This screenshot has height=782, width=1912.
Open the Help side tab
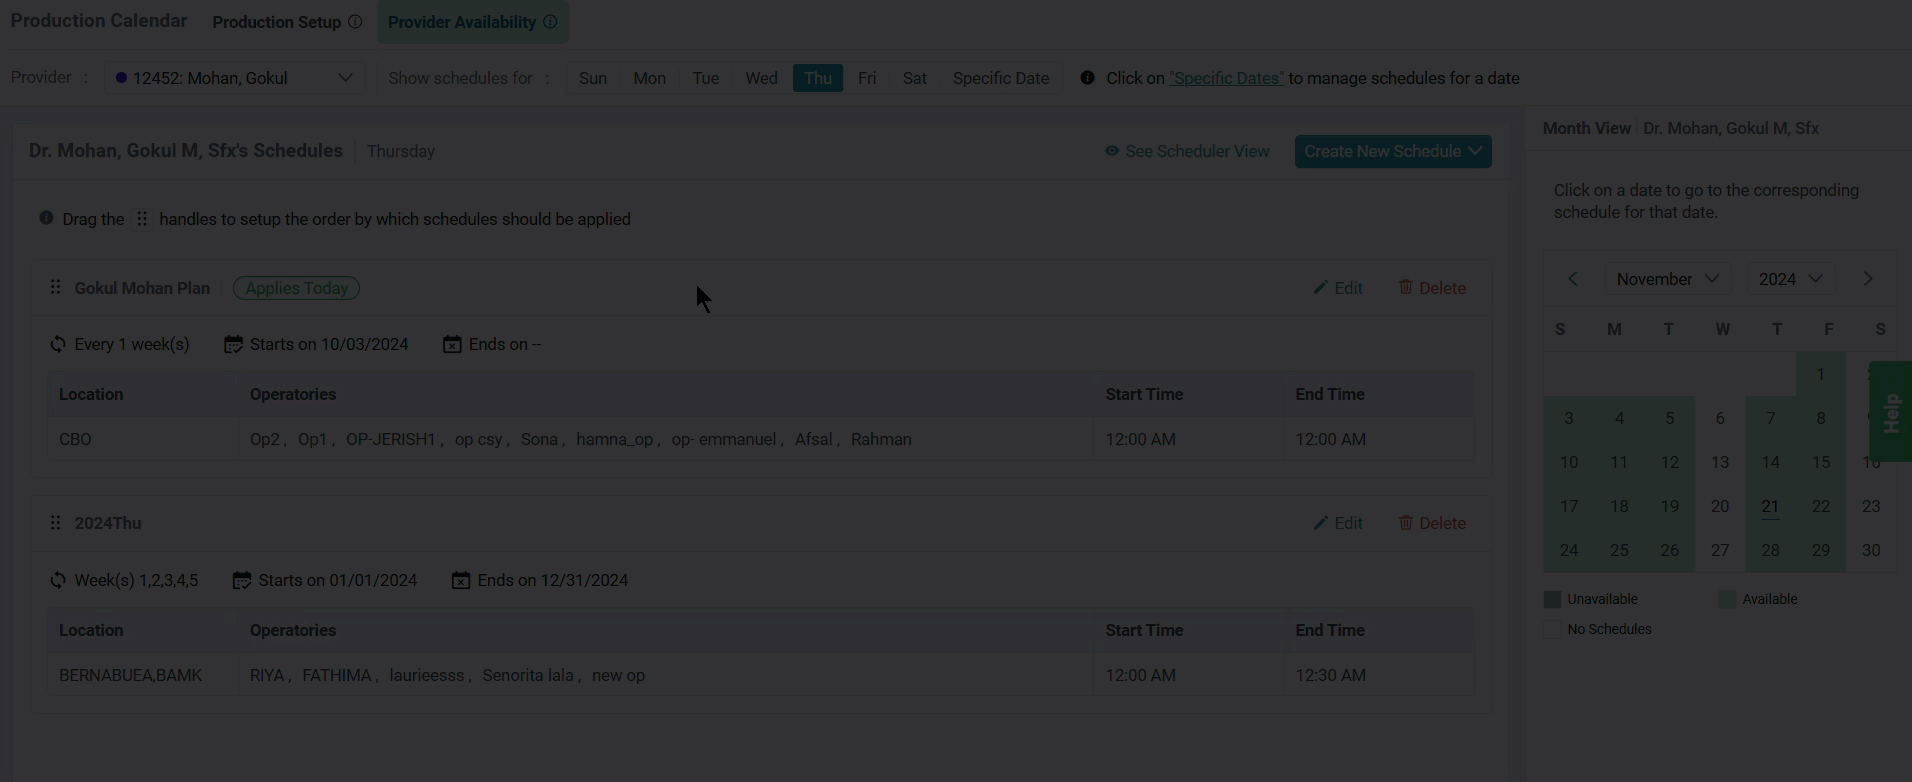pos(1891,411)
